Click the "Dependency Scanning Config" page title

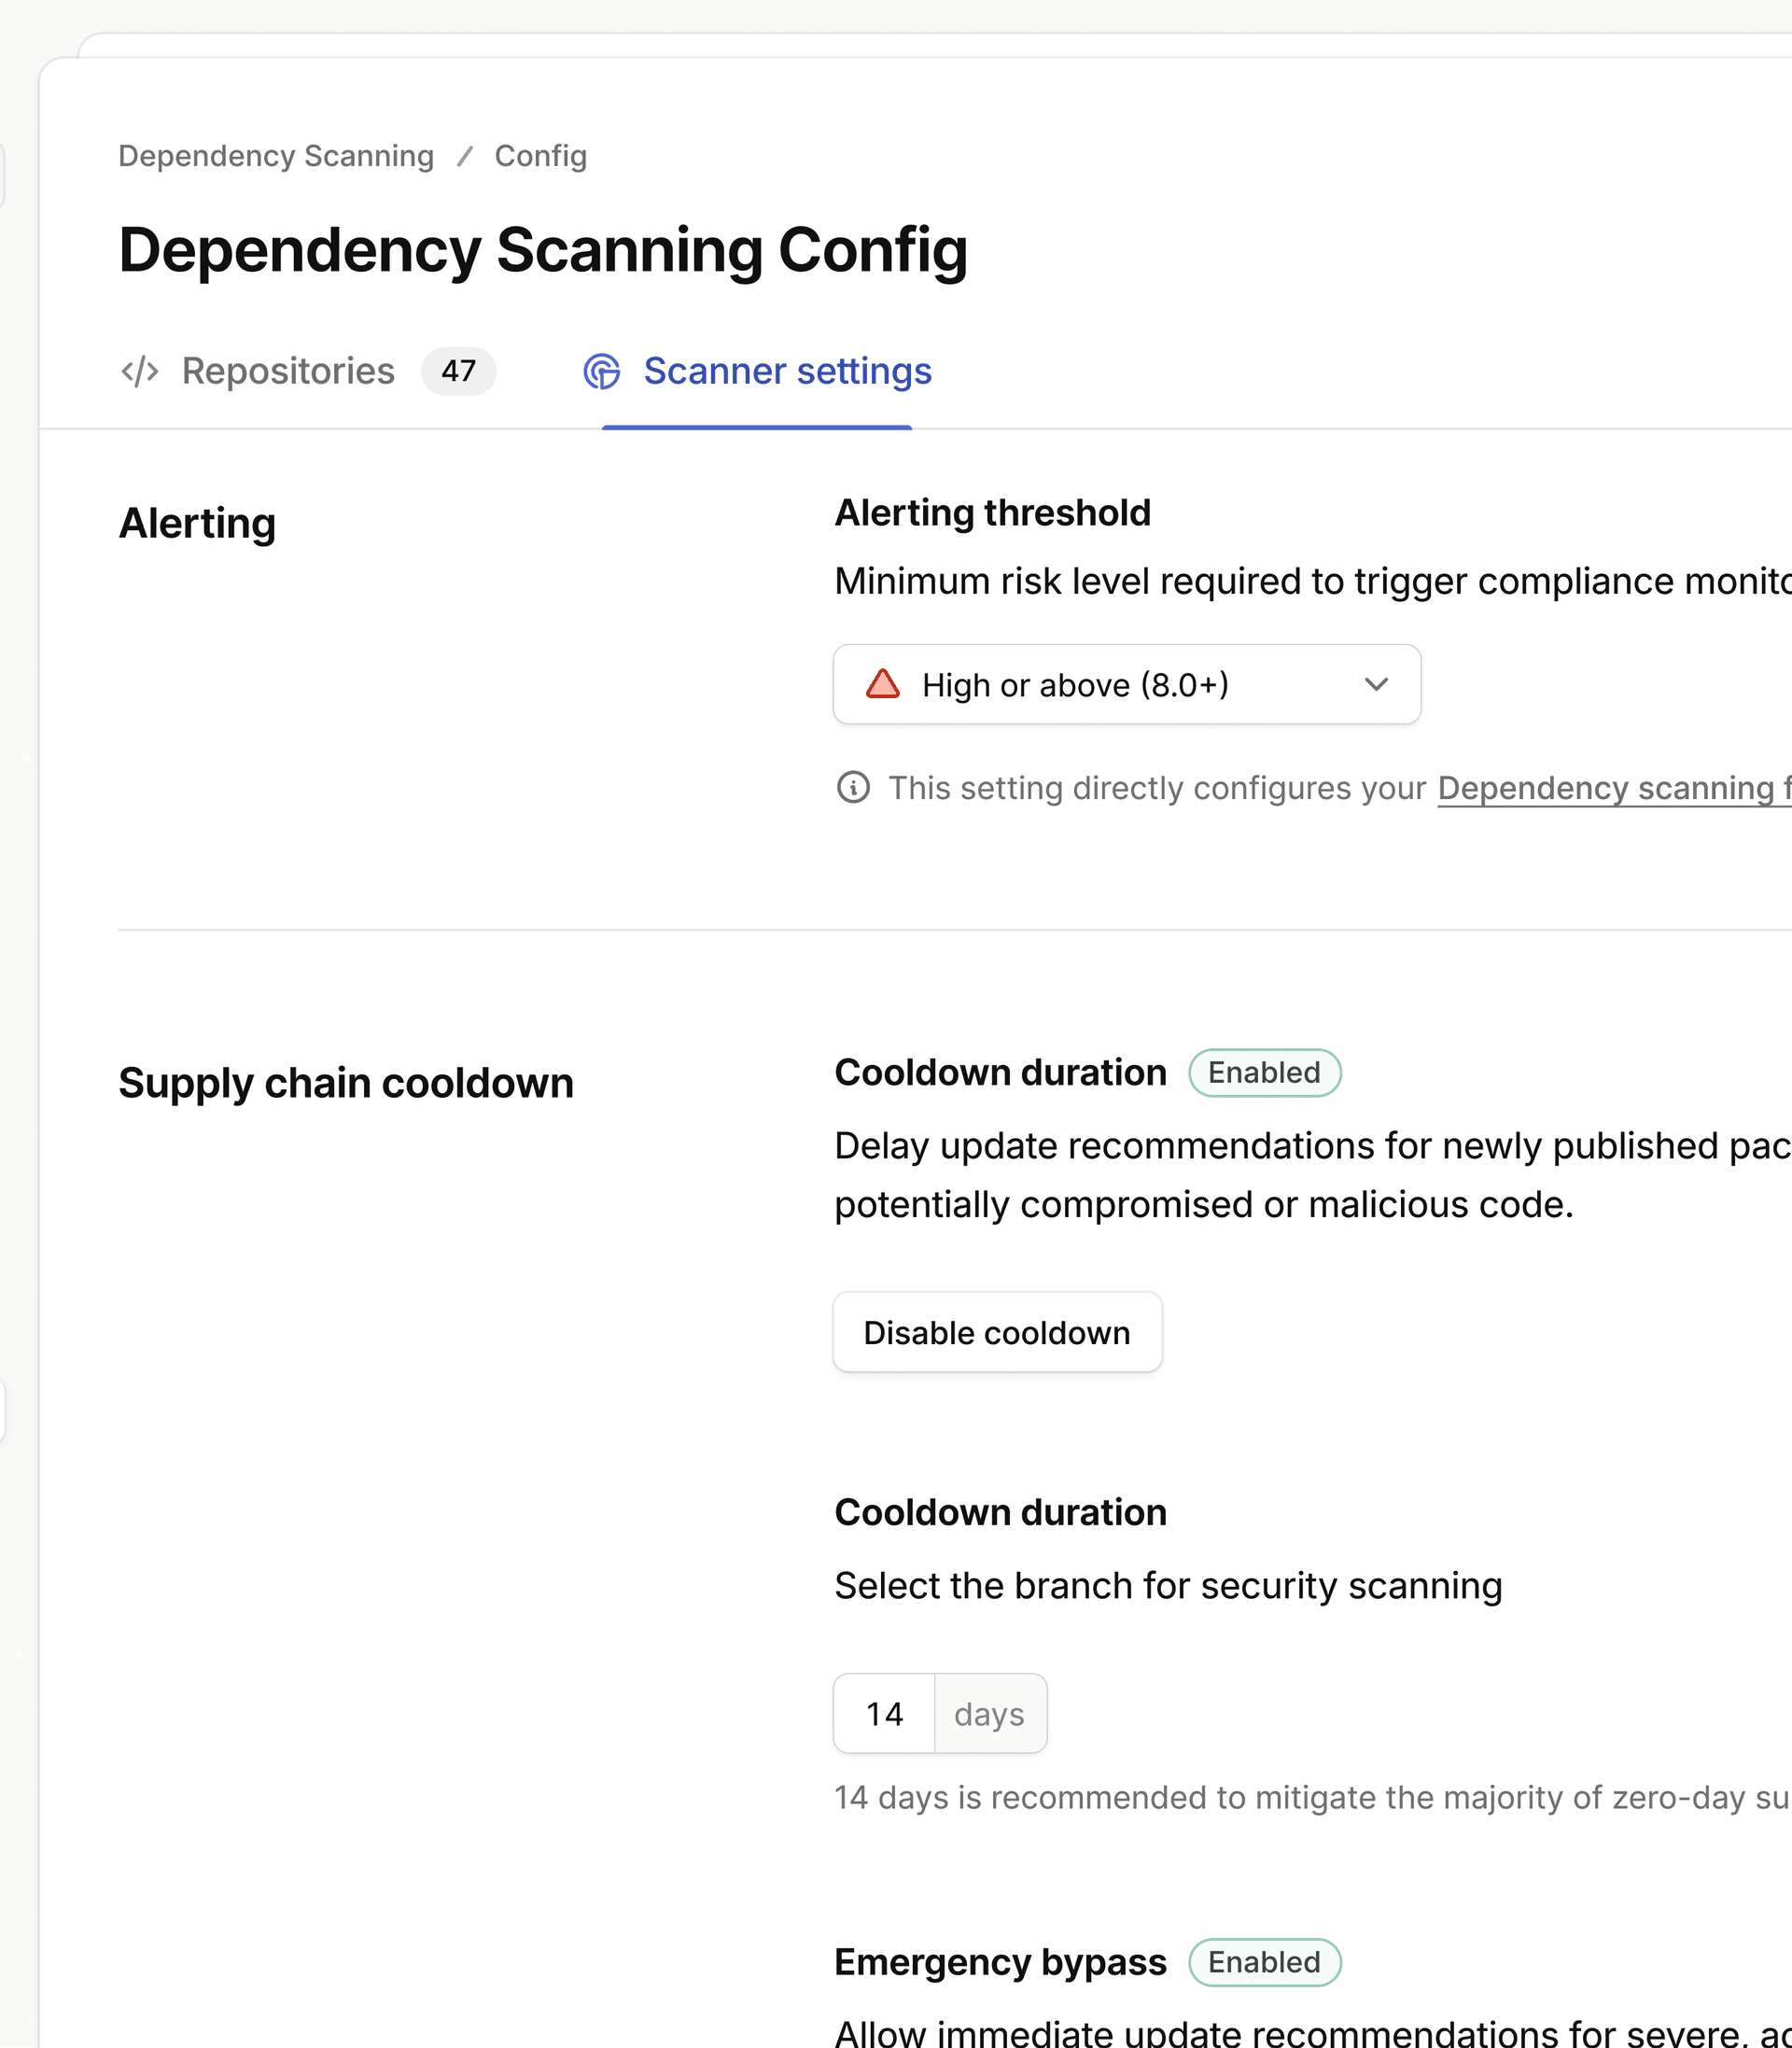pos(543,250)
